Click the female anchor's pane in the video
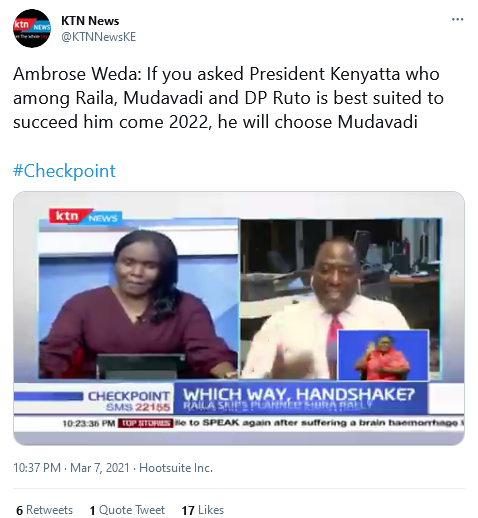Image resolution: width=478 pixels, height=518 pixels. 139,299
